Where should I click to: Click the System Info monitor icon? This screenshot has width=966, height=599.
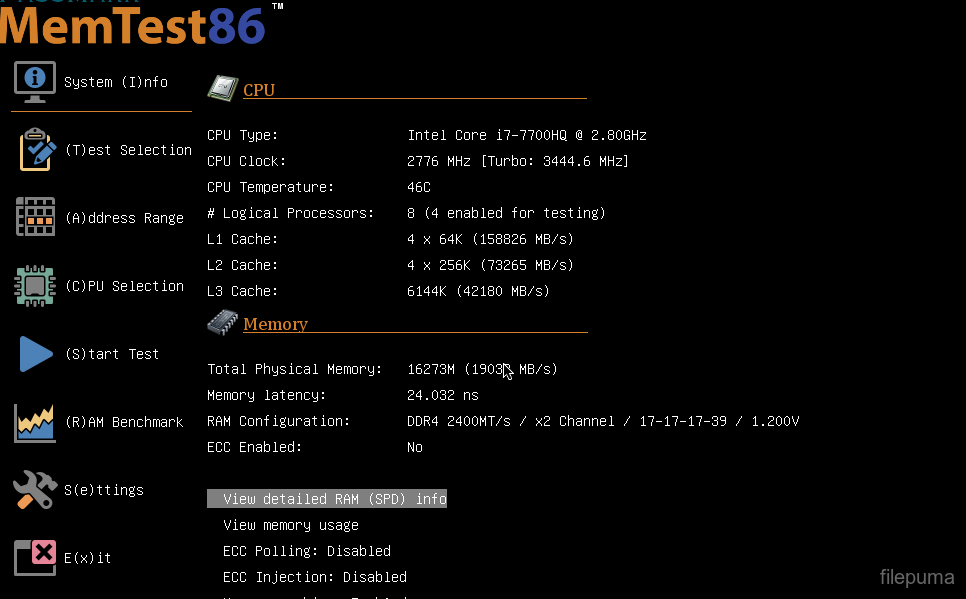click(35, 81)
